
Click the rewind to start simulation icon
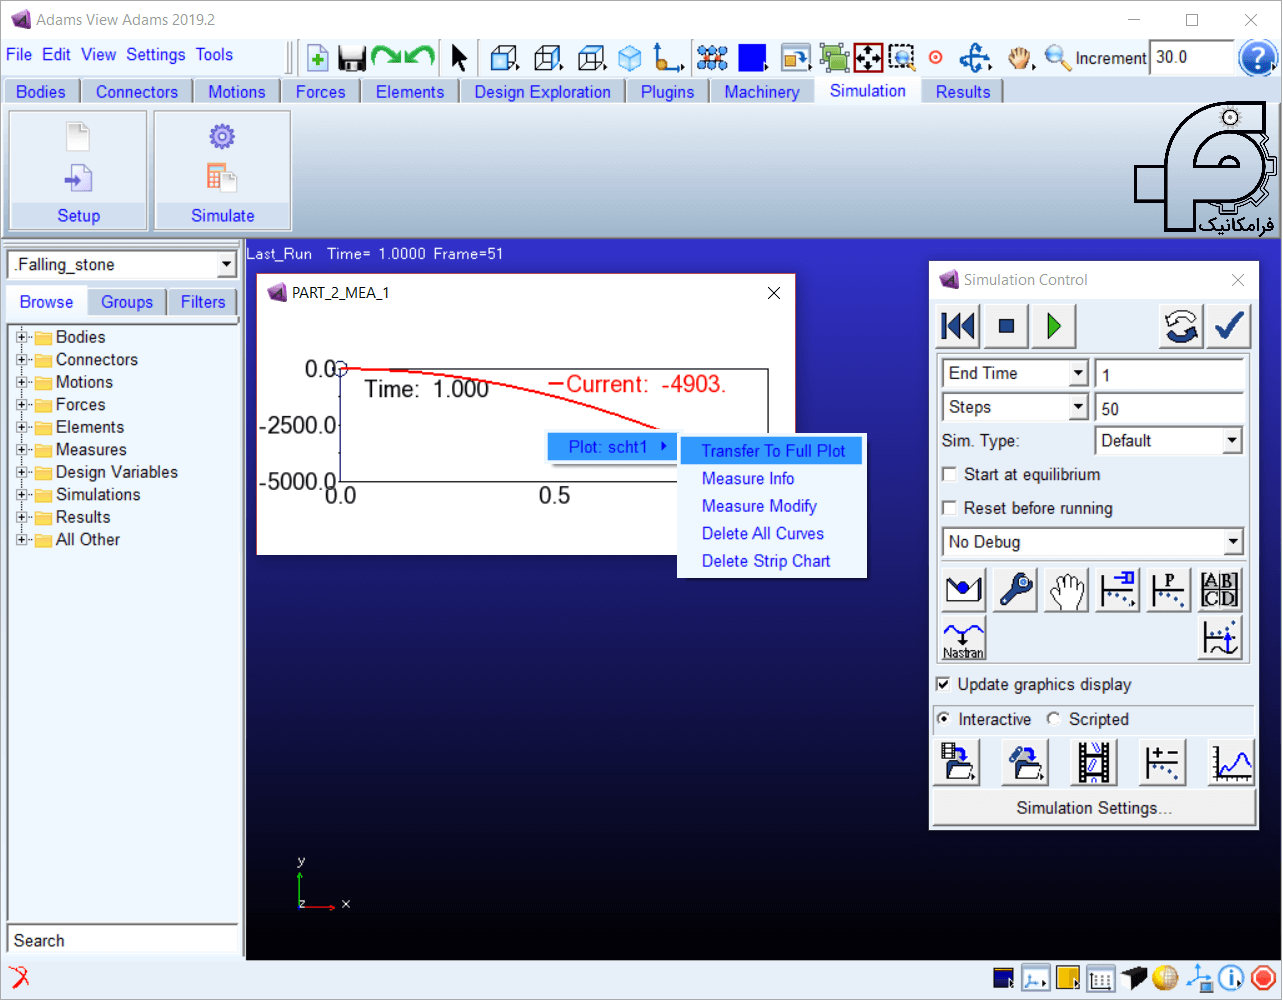pyautogui.click(x=958, y=326)
